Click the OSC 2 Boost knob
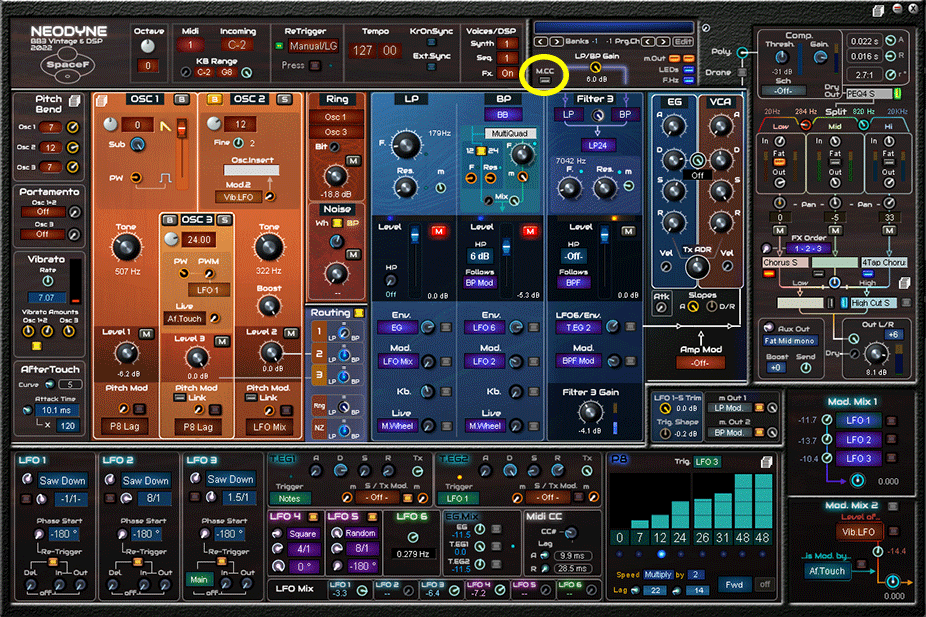 pyautogui.click(x=269, y=306)
